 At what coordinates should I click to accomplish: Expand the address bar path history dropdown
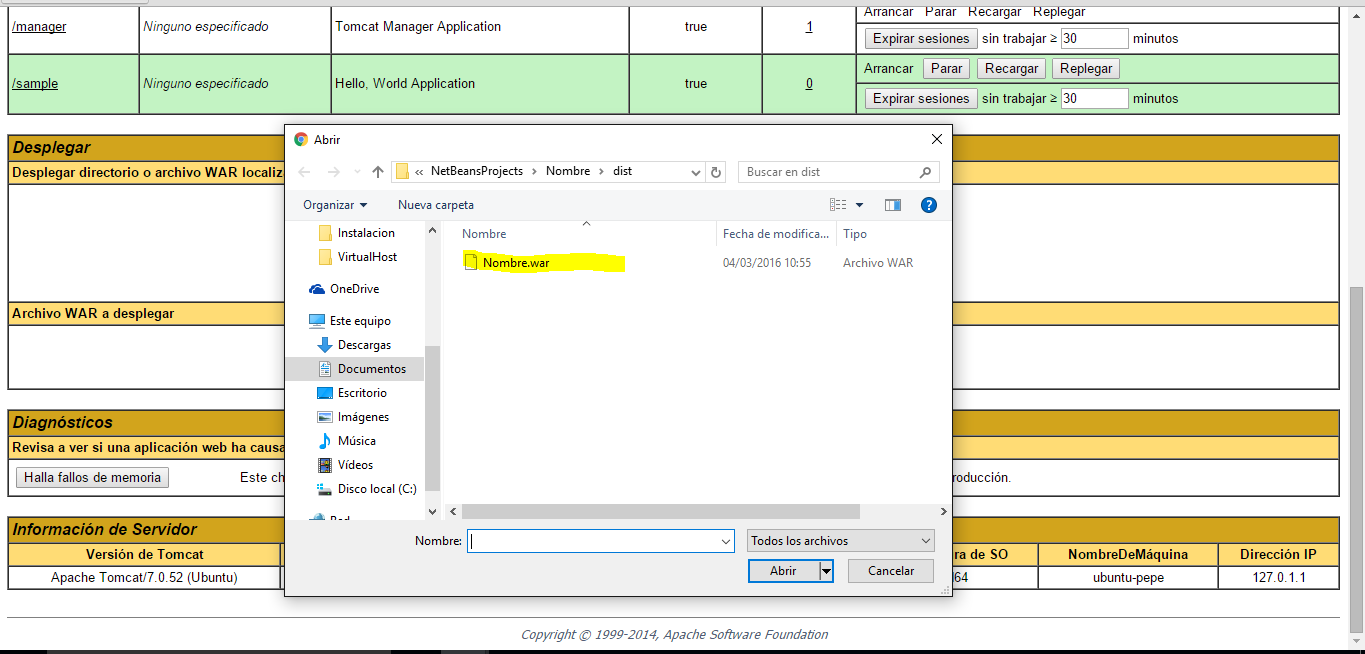pyautogui.click(x=696, y=172)
